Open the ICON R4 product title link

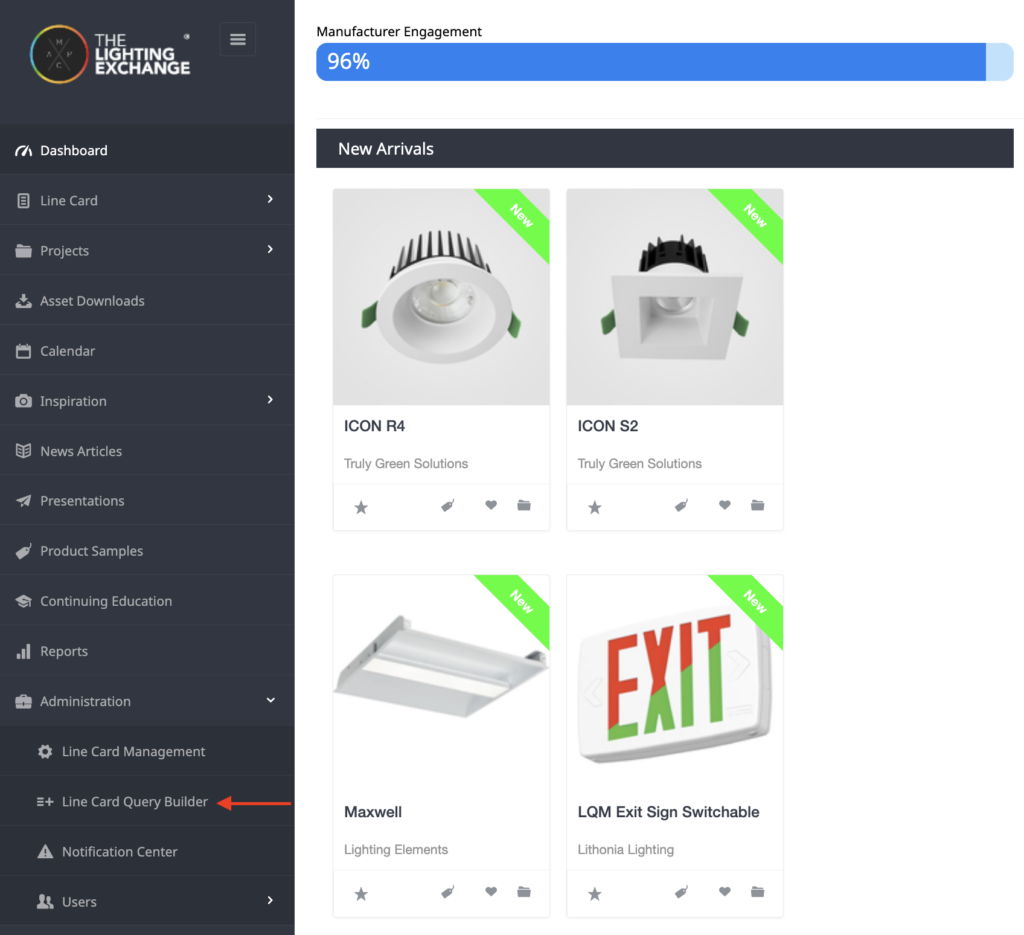point(374,426)
